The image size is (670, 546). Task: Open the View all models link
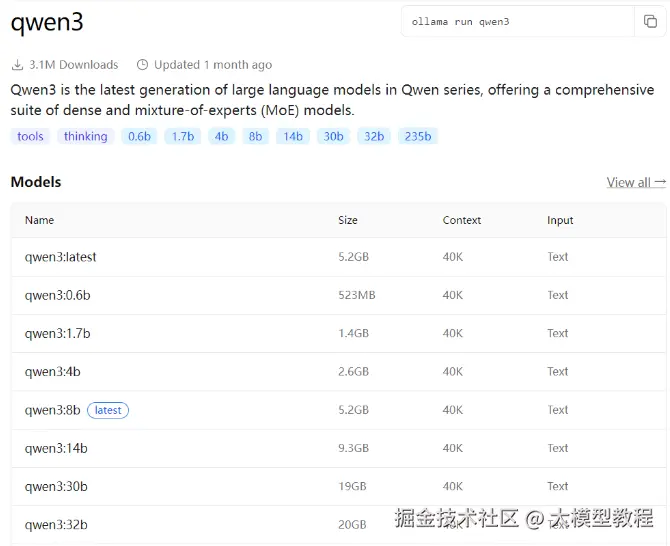(x=636, y=182)
